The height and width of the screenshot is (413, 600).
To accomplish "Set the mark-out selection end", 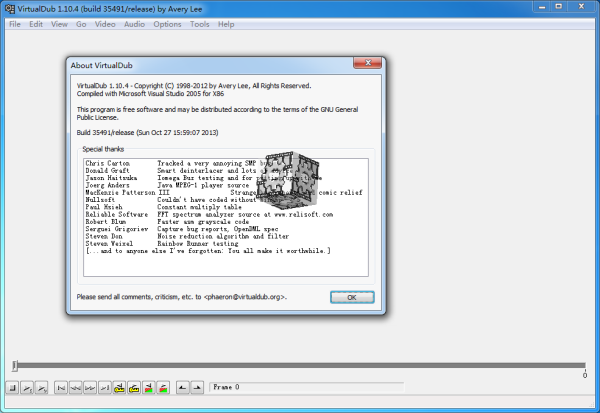I will 197,388.
